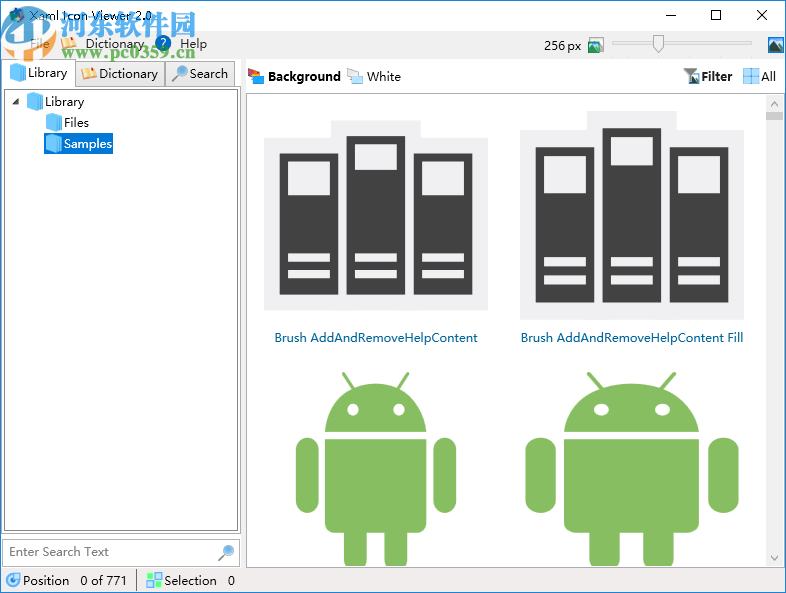
Task: Select the All view option
Action: pos(759,77)
